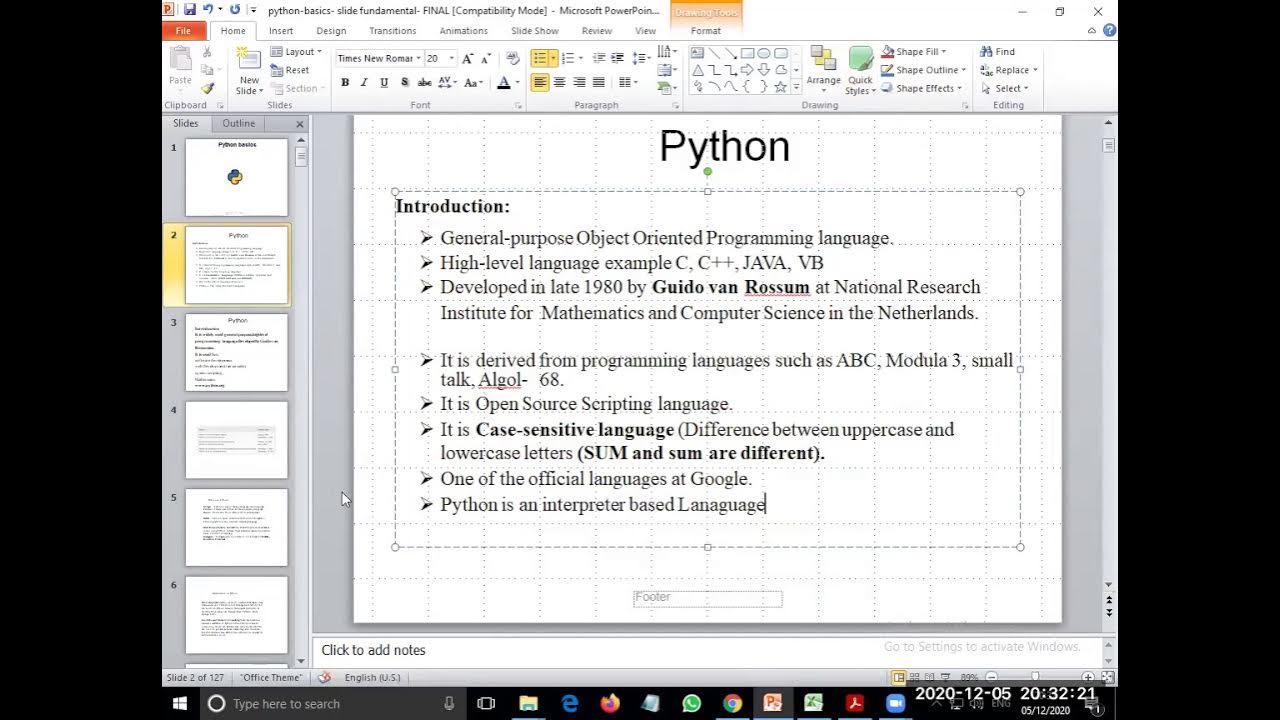Align text left
The width and height of the screenshot is (1280, 720).
tap(540, 83)
